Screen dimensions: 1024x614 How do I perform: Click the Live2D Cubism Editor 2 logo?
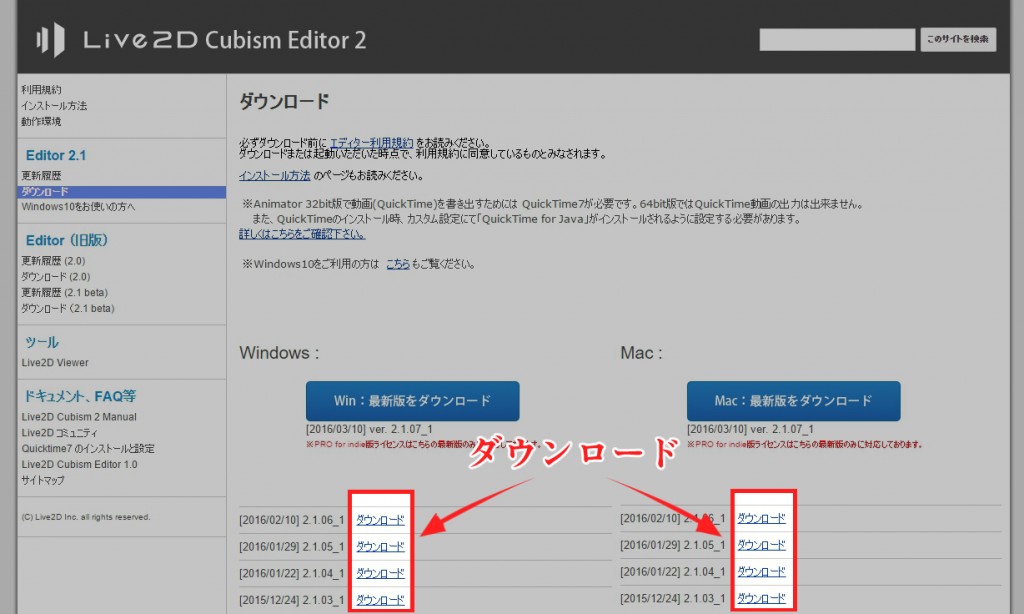click(x=201, y=40)
